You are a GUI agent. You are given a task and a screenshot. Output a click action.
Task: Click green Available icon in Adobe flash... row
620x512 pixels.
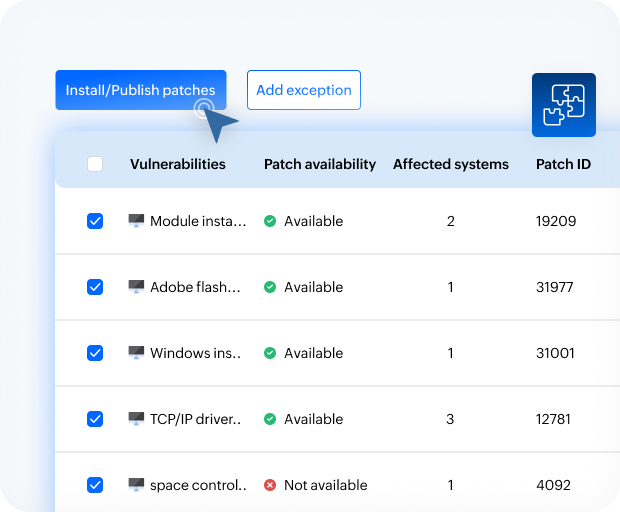270,287
